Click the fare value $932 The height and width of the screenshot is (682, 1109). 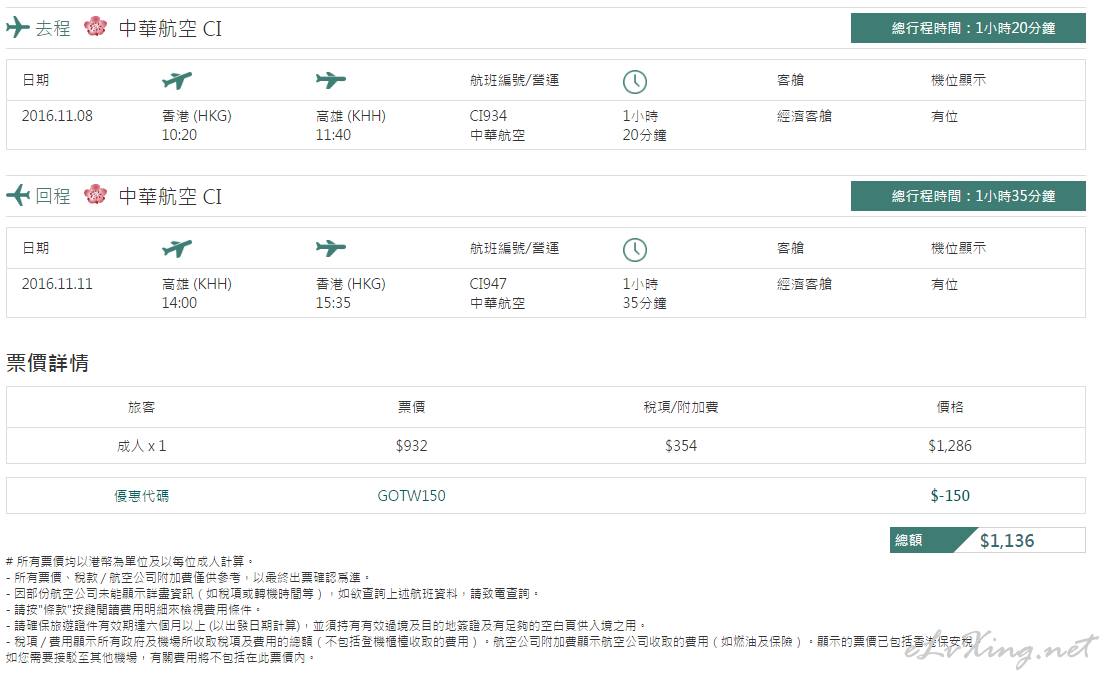pos(412,446)
